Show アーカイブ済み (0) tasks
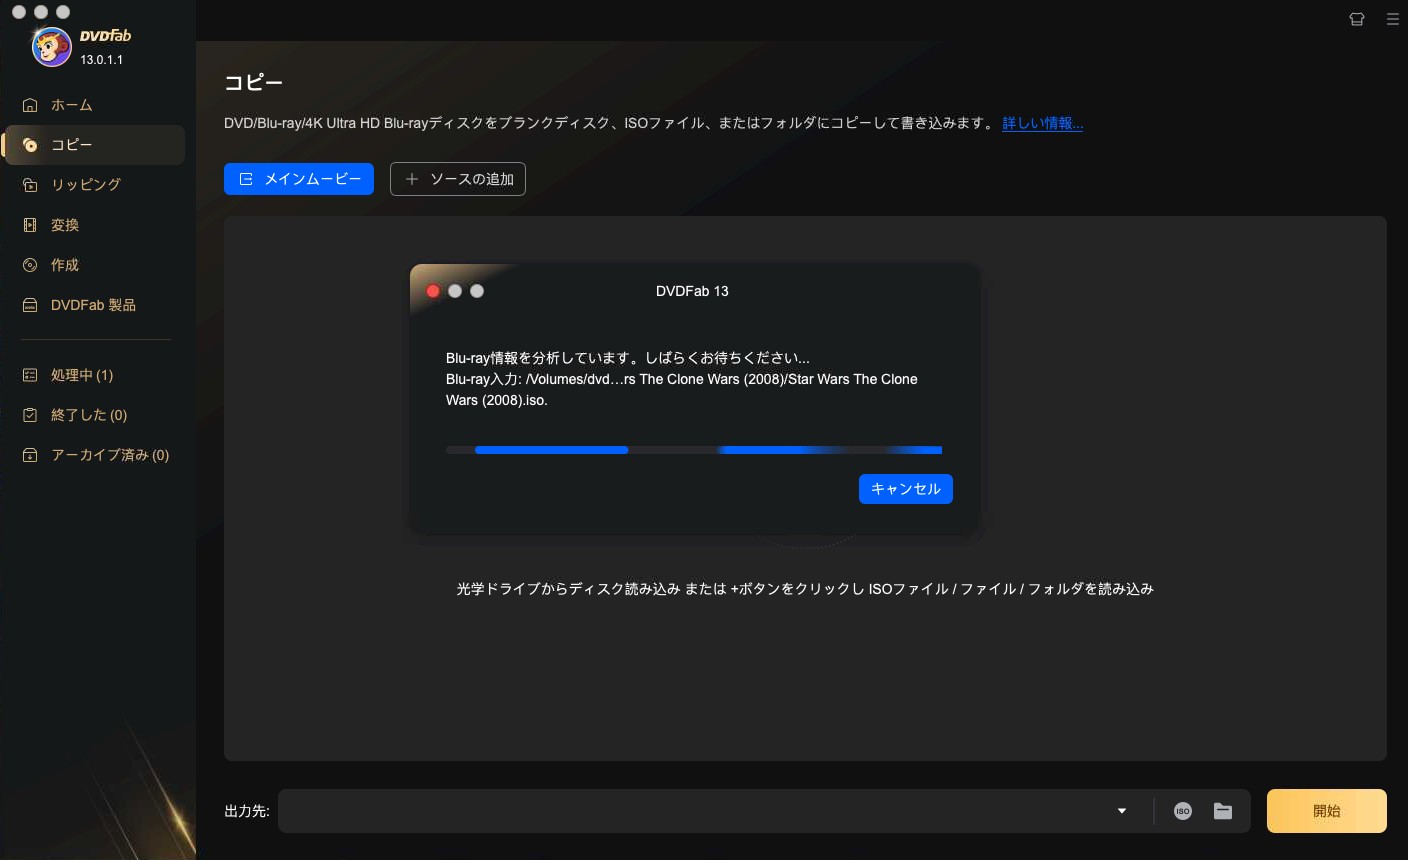Viewport: 1408px width, 860px height. coord(95,455)
